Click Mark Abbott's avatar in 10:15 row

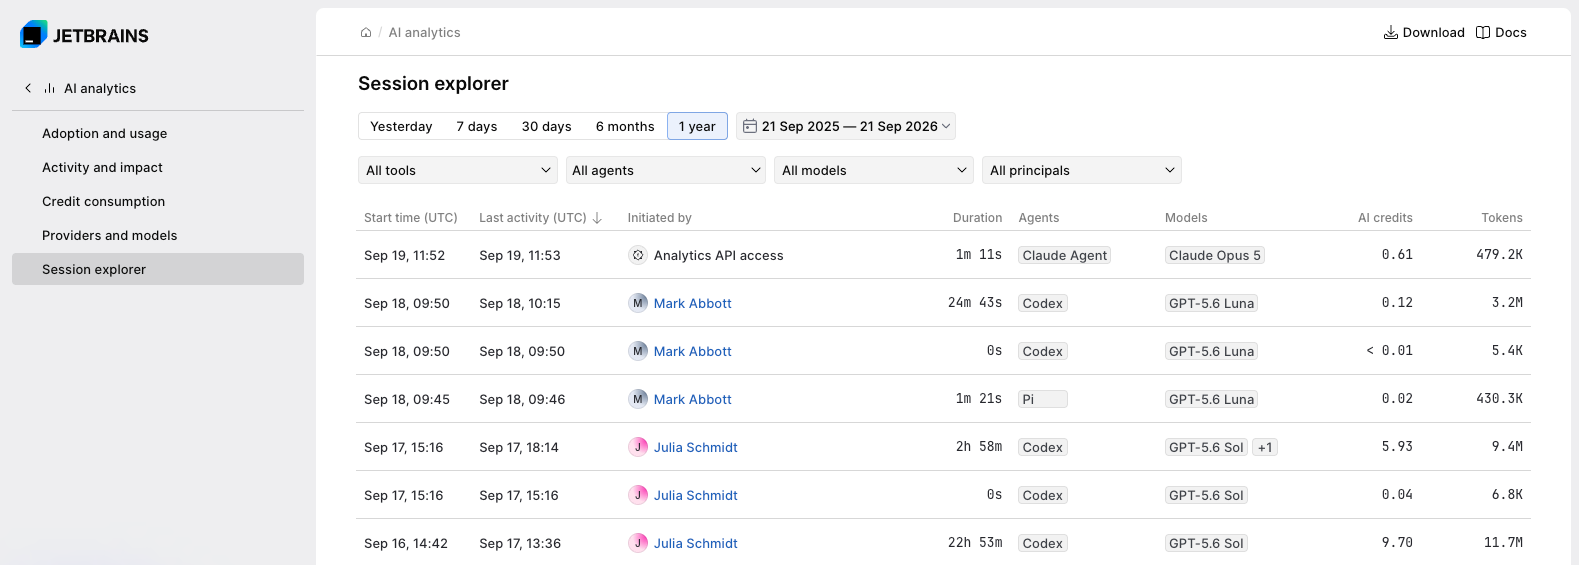[x=638, y=303]
